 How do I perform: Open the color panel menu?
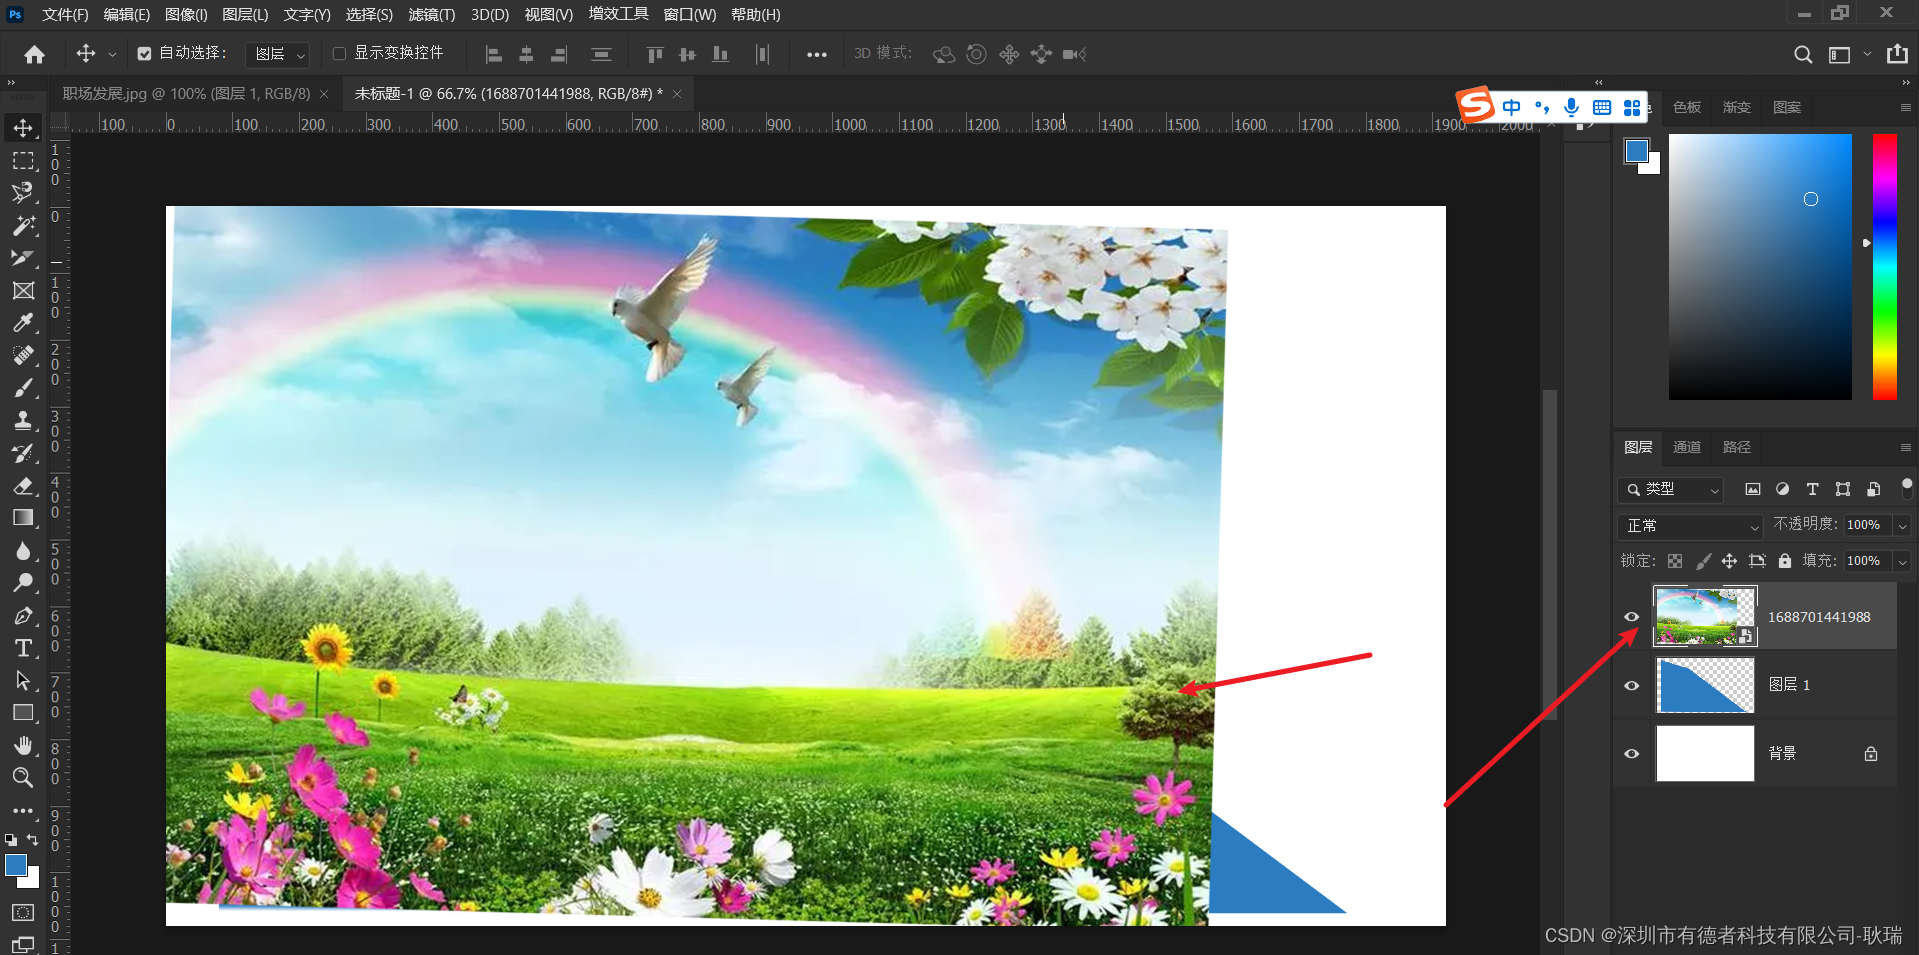pos(1905,107)
